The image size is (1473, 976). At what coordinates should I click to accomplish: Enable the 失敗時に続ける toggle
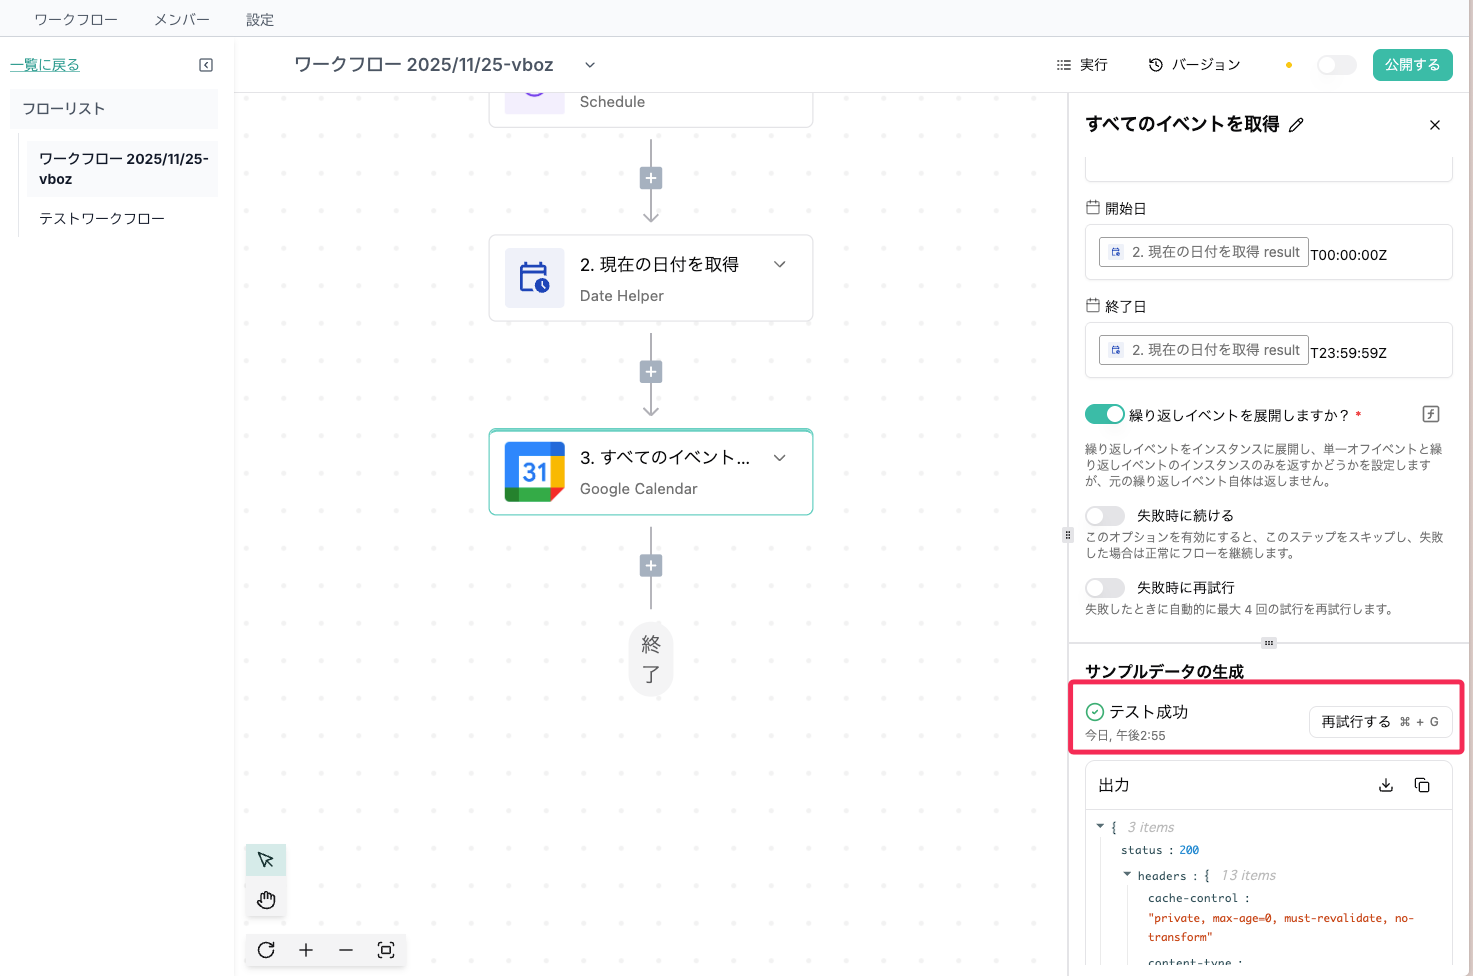1104,516
